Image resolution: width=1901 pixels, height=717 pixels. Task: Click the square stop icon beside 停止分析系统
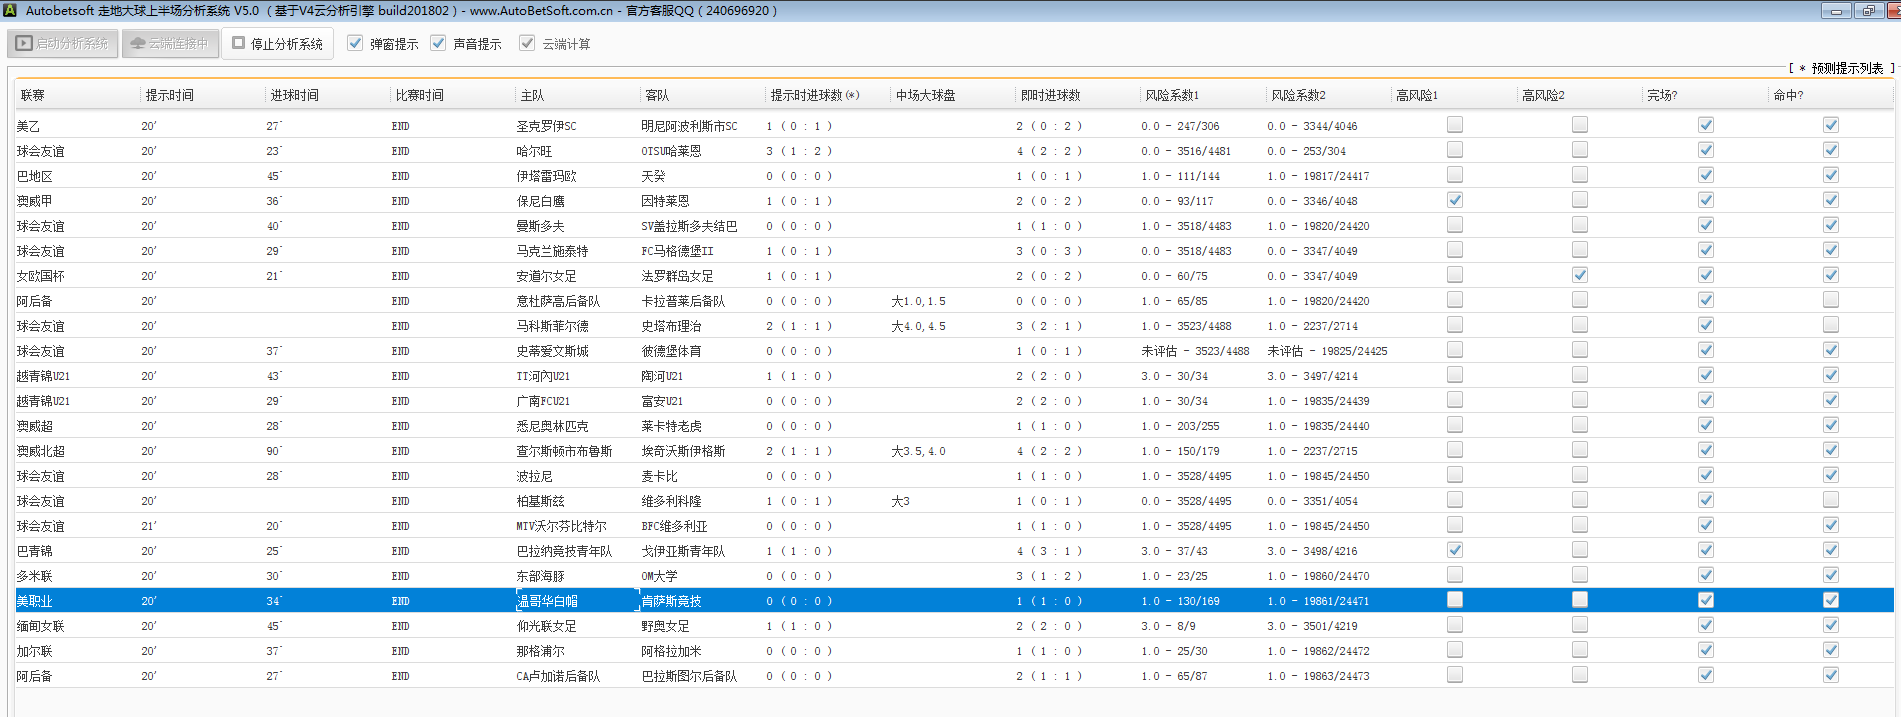pyautogui.click(x=239, y=43)
